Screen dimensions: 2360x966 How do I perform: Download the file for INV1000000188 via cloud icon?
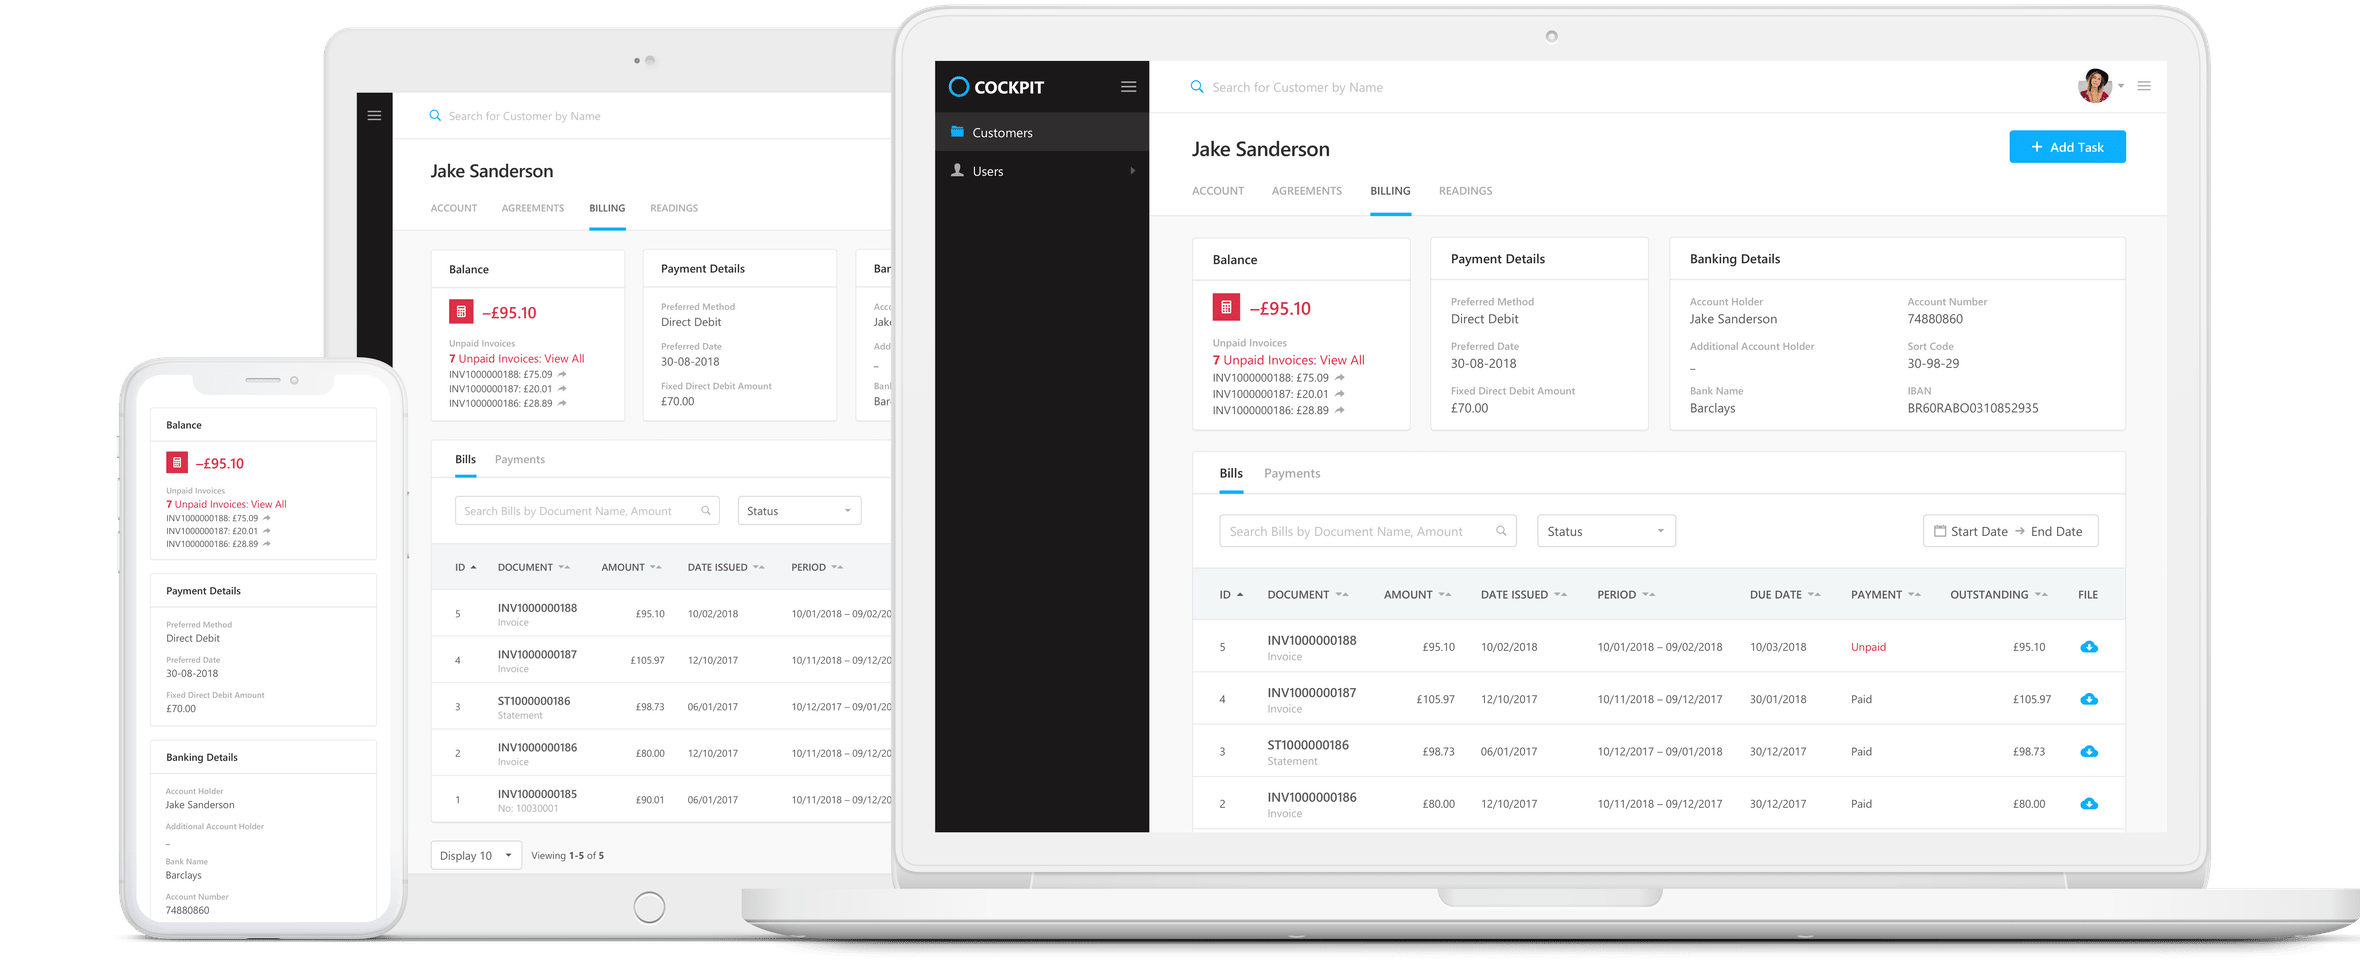pyautogui.click(x=2089, y=647)
